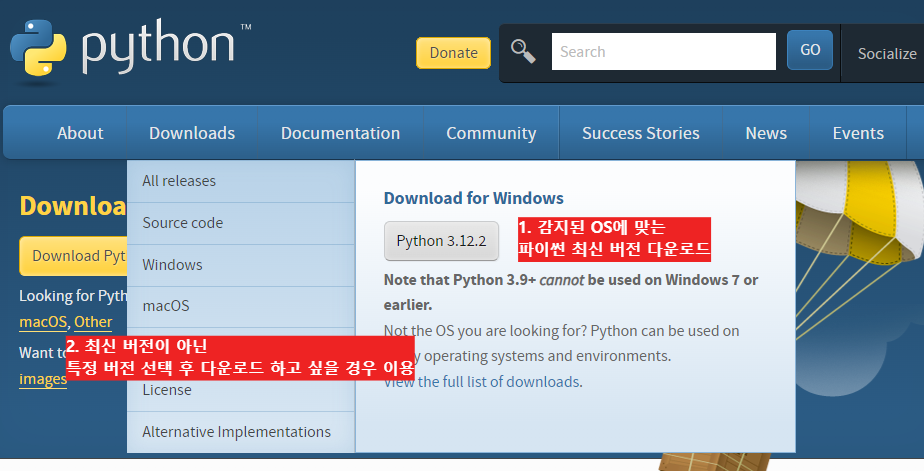The image size is (924, 471).
Task: Click the yellow Download Python button
Action: (x=73, y=256)
